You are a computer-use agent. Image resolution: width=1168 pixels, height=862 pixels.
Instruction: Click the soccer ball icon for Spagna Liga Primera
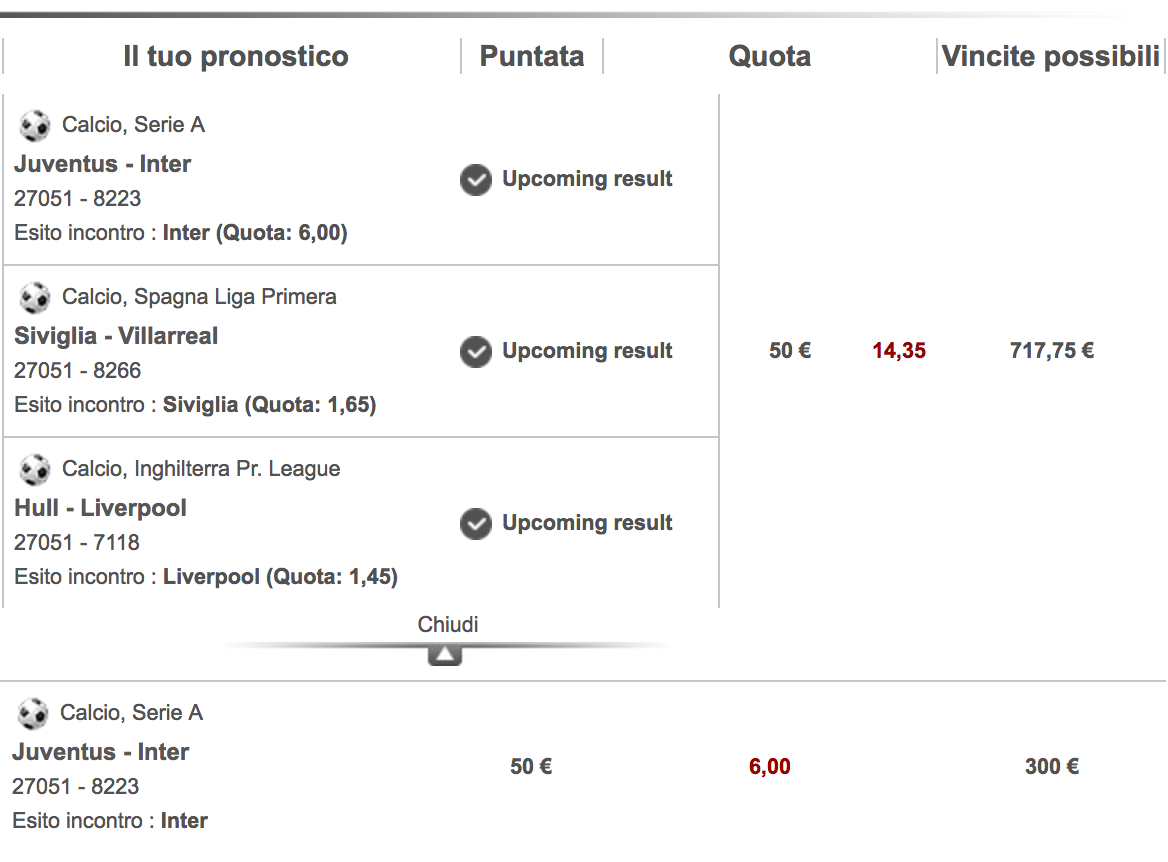pyautogui.click(x=34, y=297)
